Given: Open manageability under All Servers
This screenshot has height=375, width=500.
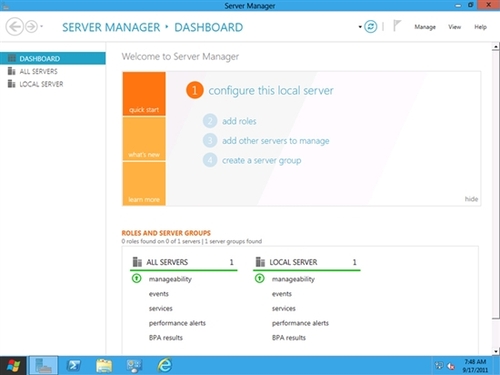Looking at the screenshot, I should [x=170, y=279].
